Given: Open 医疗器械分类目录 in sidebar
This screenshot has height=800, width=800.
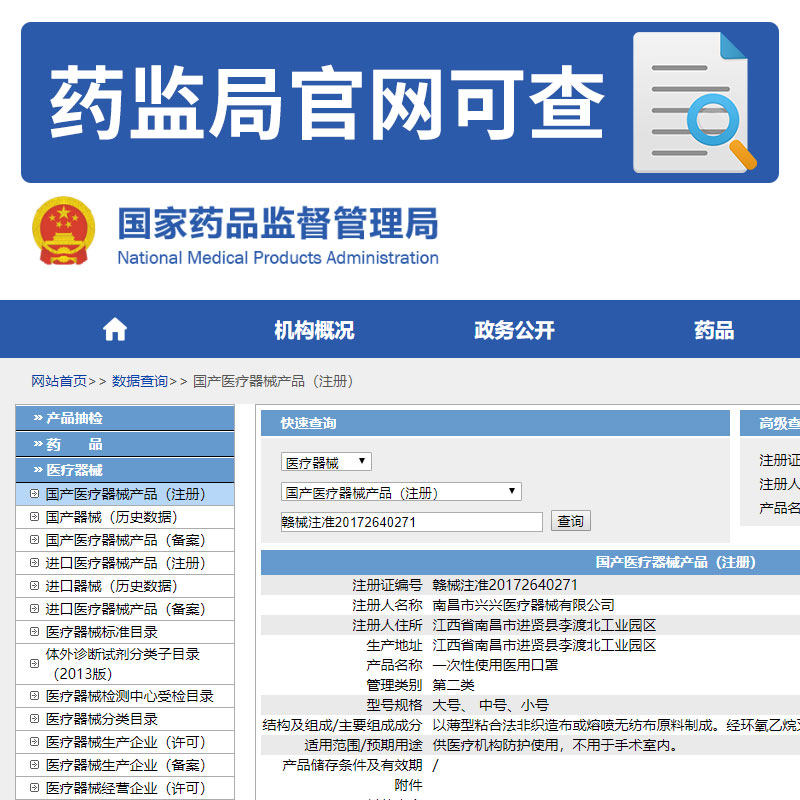Looking at the screenshot, I should click(x=125, y=719).
